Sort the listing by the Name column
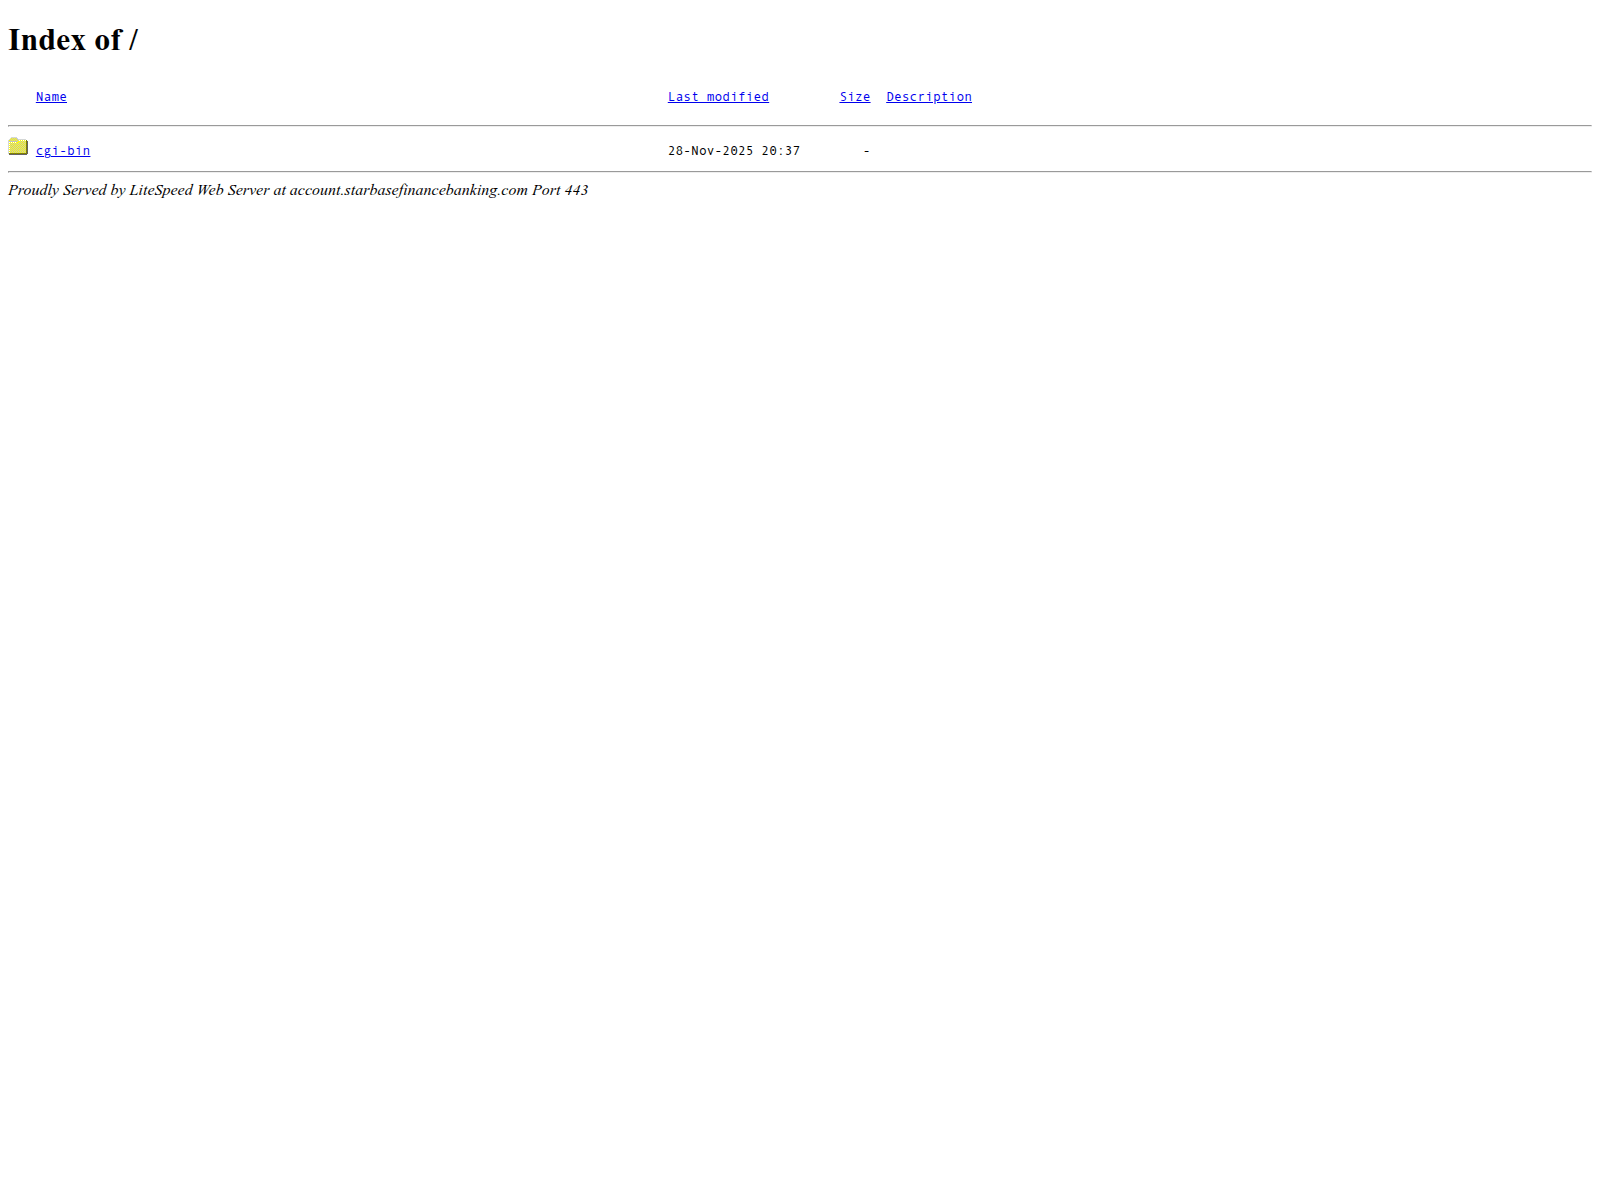Image resolution: width=1600 pixels, height=1200 pixels. (x=51, y=97)
